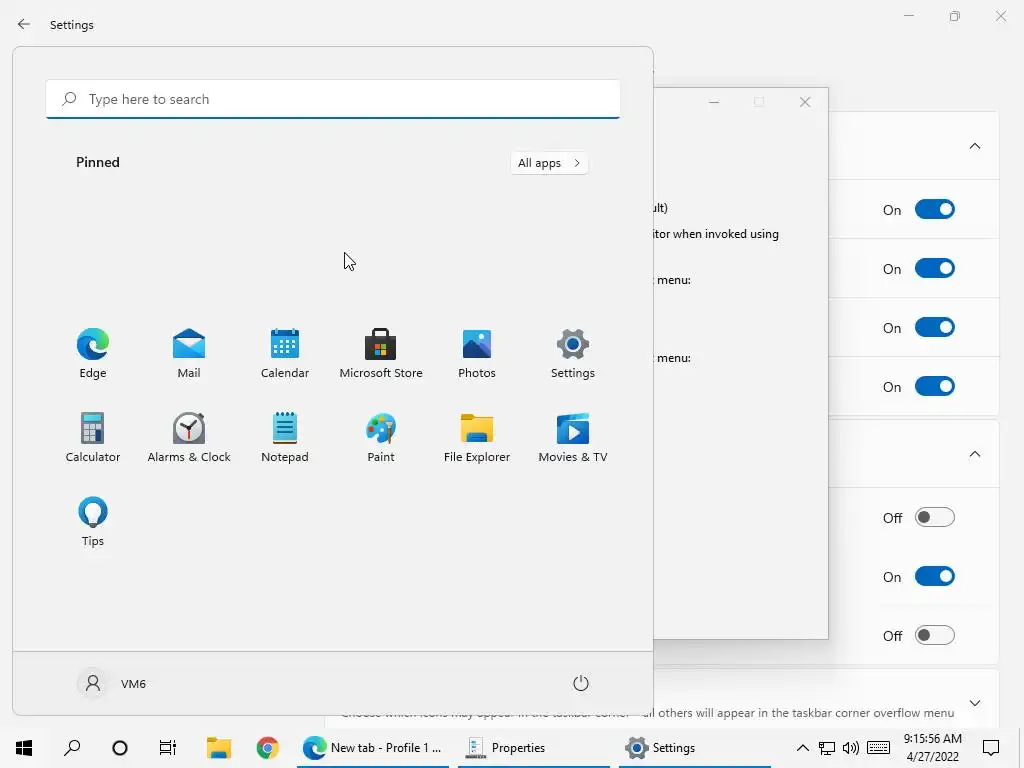Image resolution: width=1024 pixels, height=768 pixels.
Task: Turn off the On toggle between Off toggles
Action: [935, 577]
